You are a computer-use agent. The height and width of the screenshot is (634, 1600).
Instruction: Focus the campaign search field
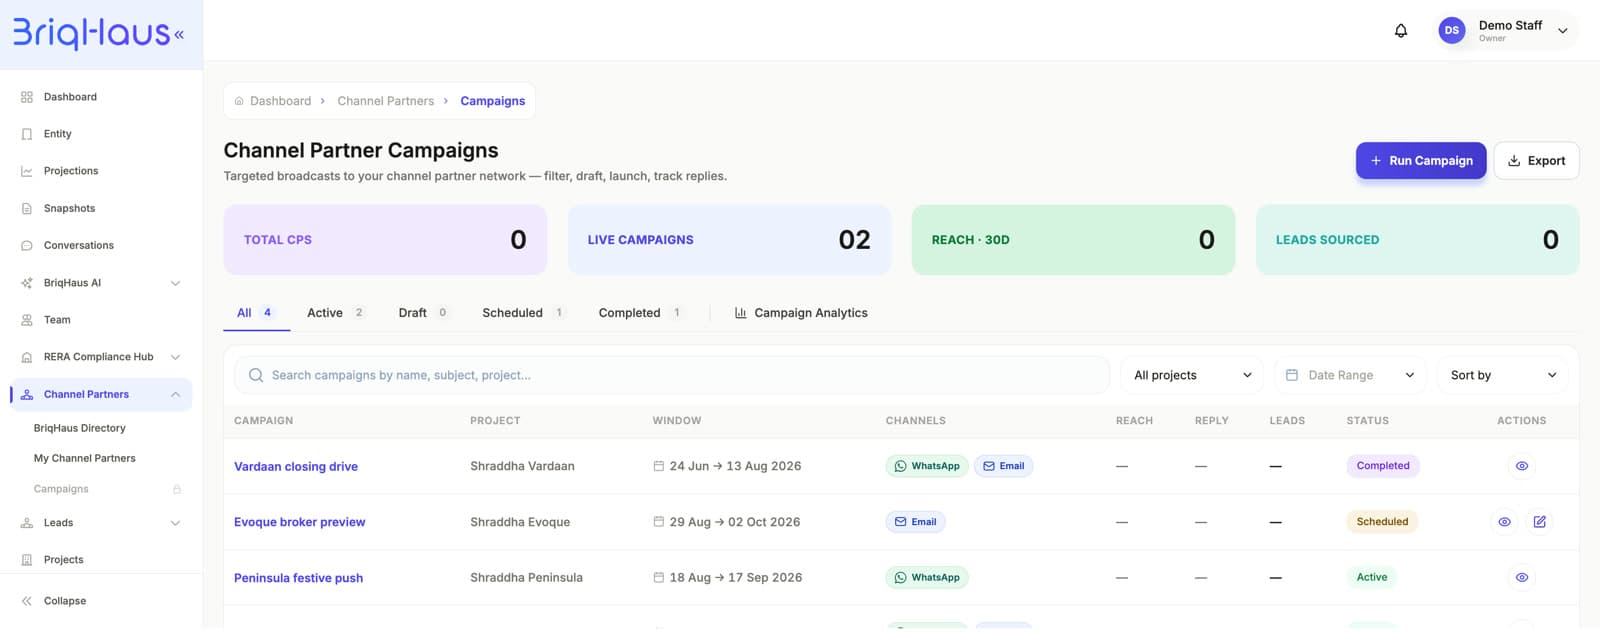(672, 375)
